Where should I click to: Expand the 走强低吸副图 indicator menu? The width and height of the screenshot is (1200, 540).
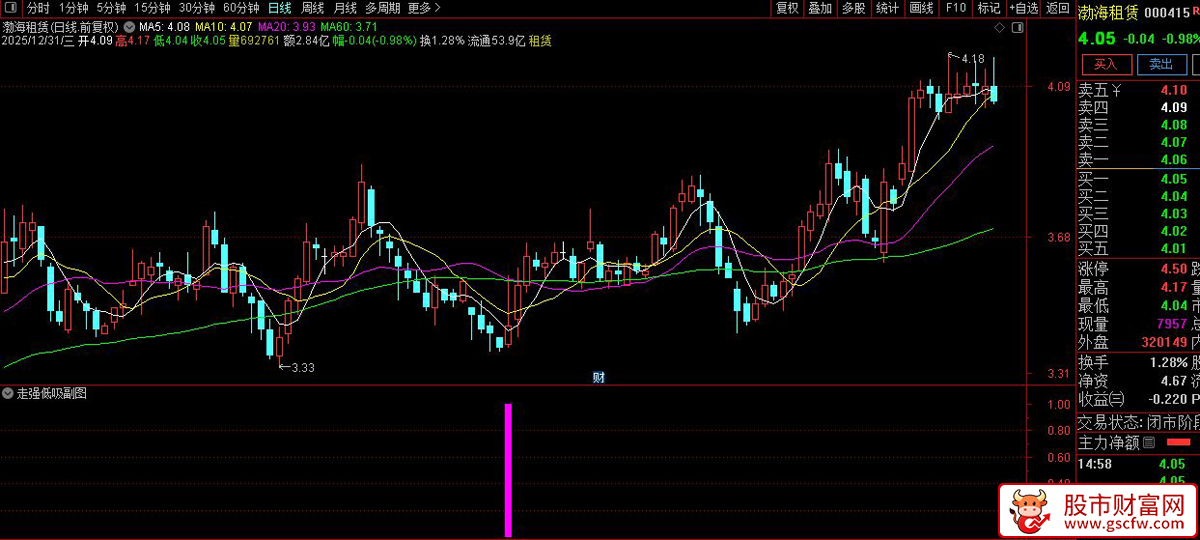[9, 394]
